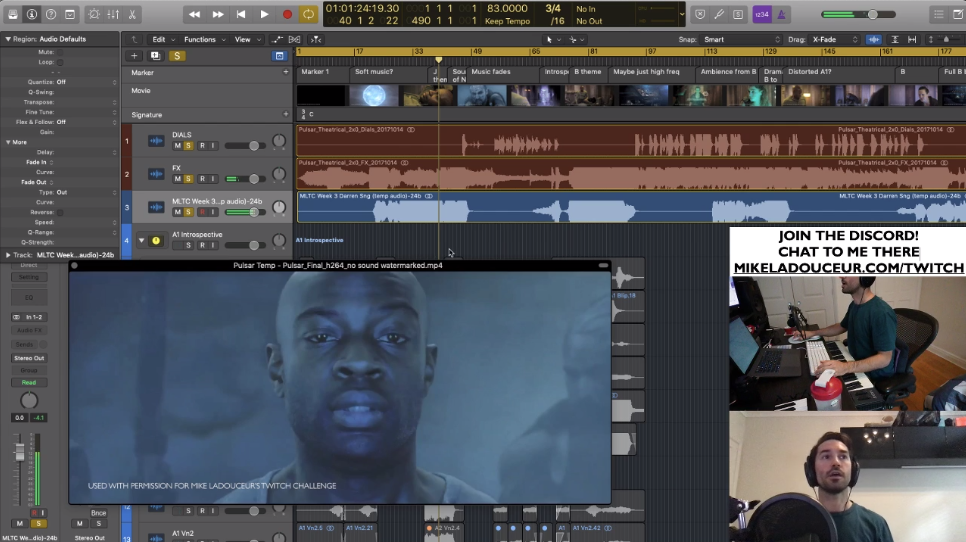
Task: Turn the DIALS track pan knob
Action: [x=279, y=141]
